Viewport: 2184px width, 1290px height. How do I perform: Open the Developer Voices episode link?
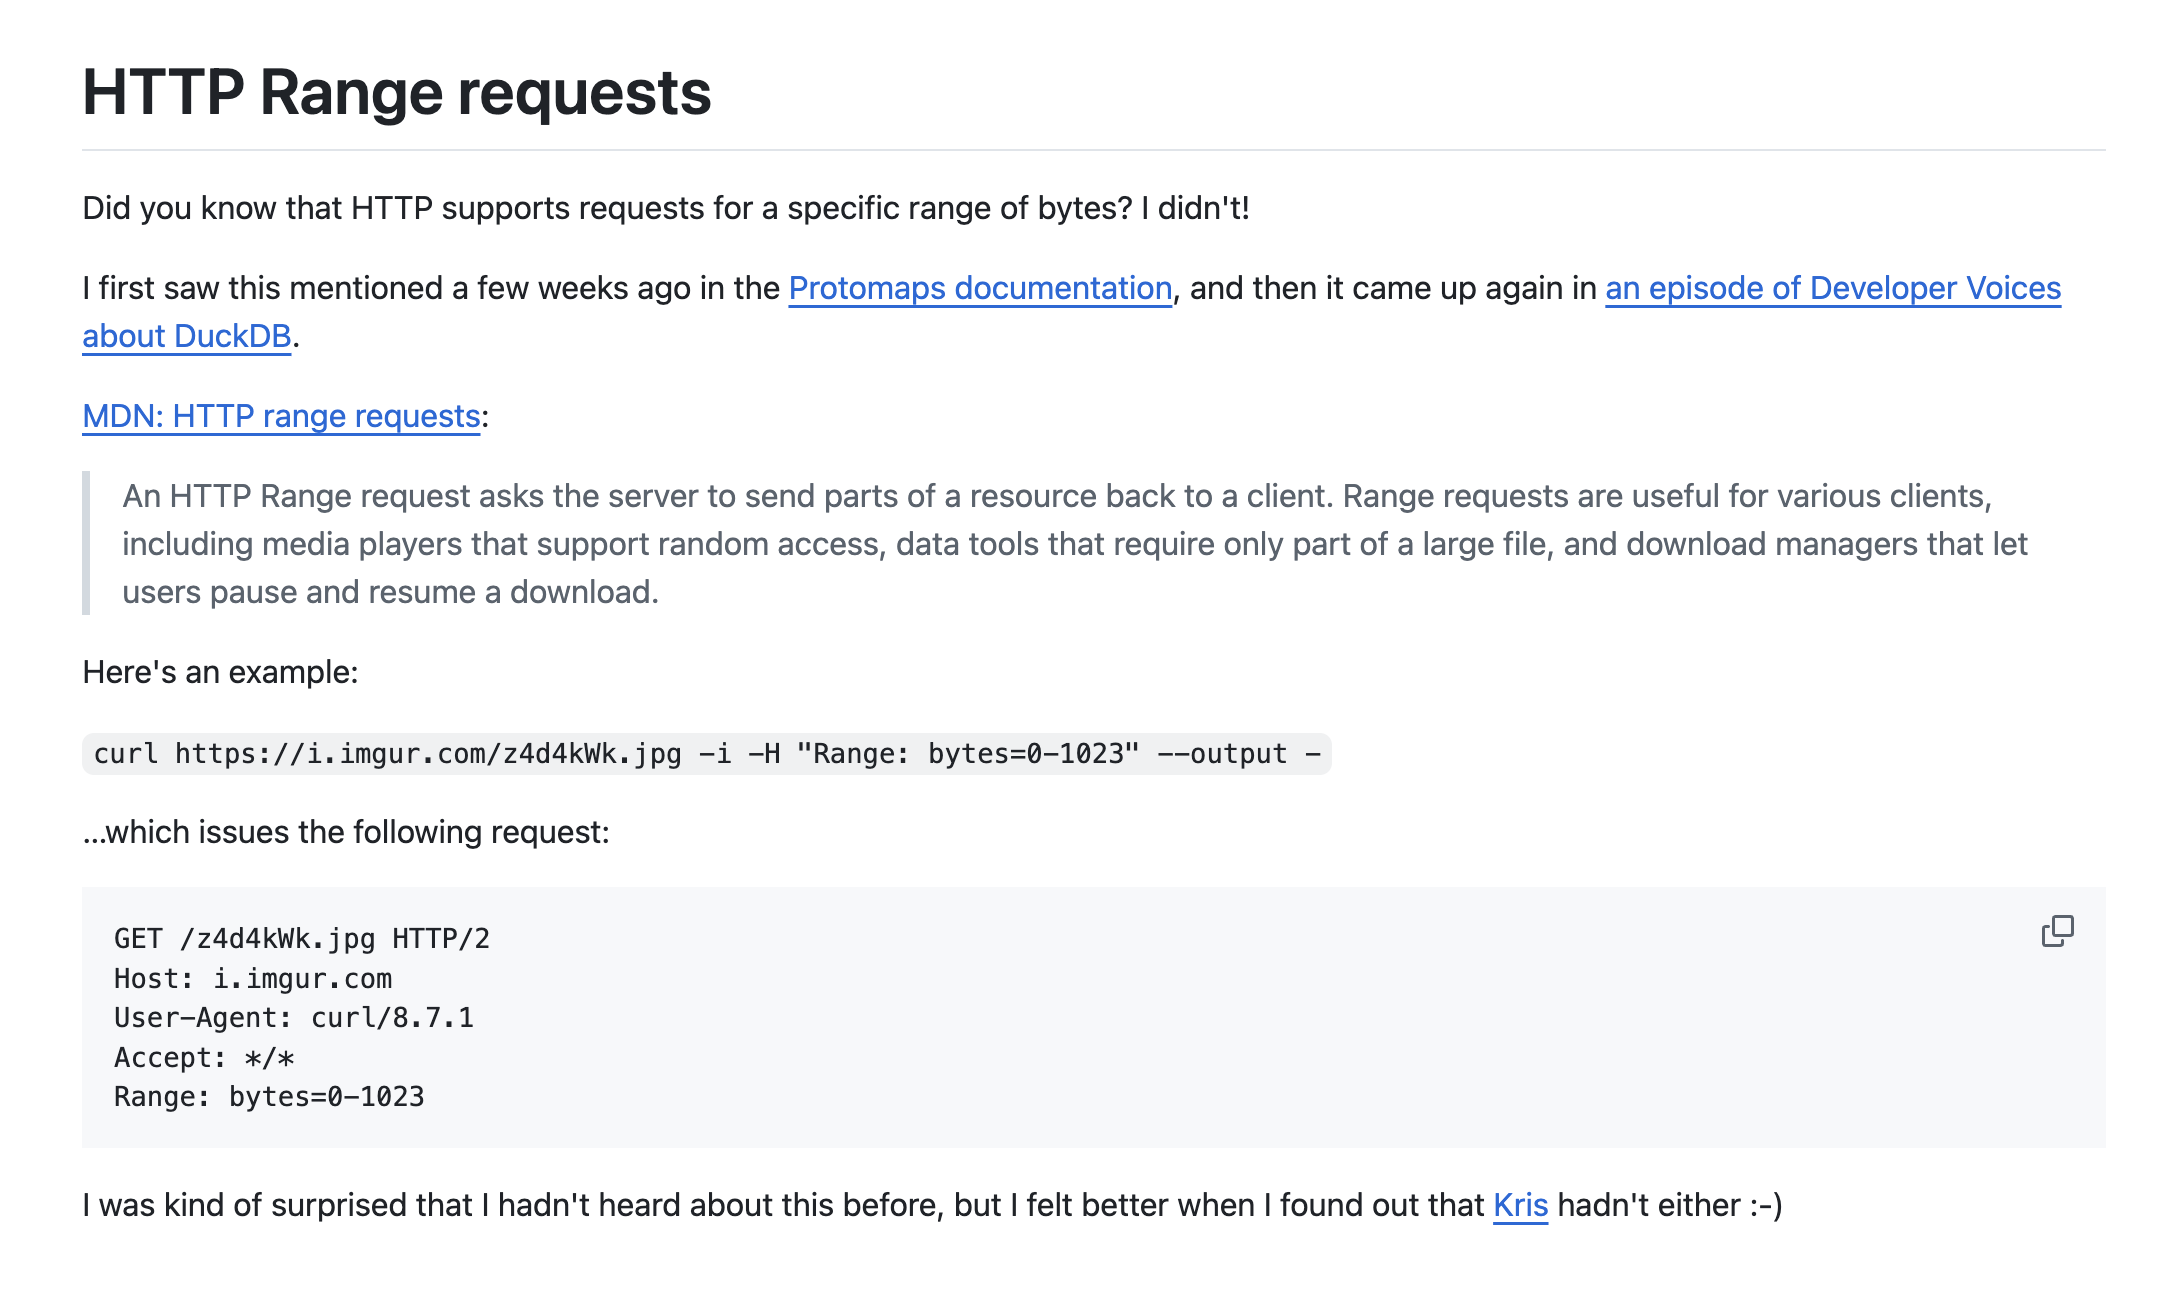(x=1832, y=288)
